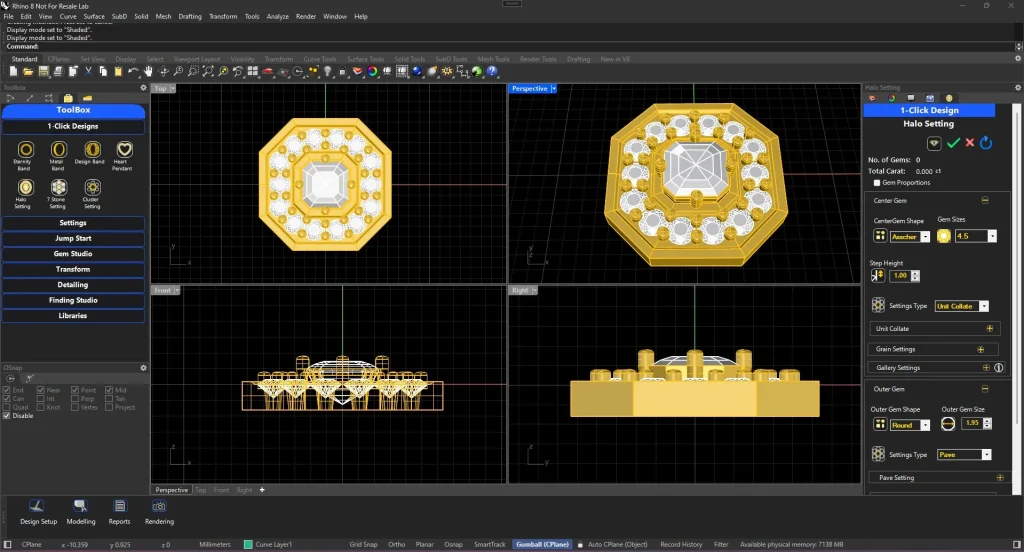Screen dimensions: 1024x552
Task: Open the Gem Studio section
Action: click(73, 253)
